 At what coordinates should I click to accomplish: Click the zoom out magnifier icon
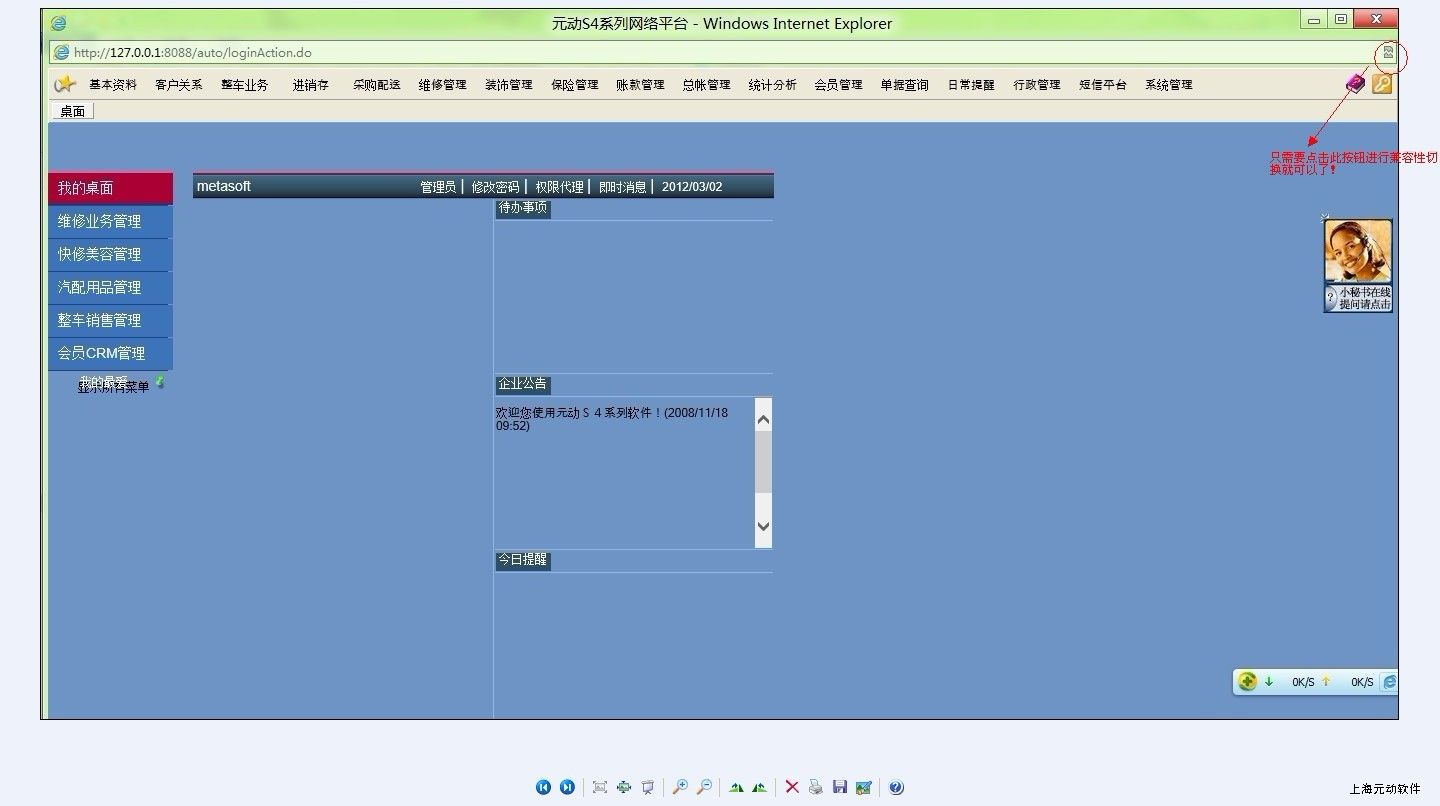[x=704, y=787]
